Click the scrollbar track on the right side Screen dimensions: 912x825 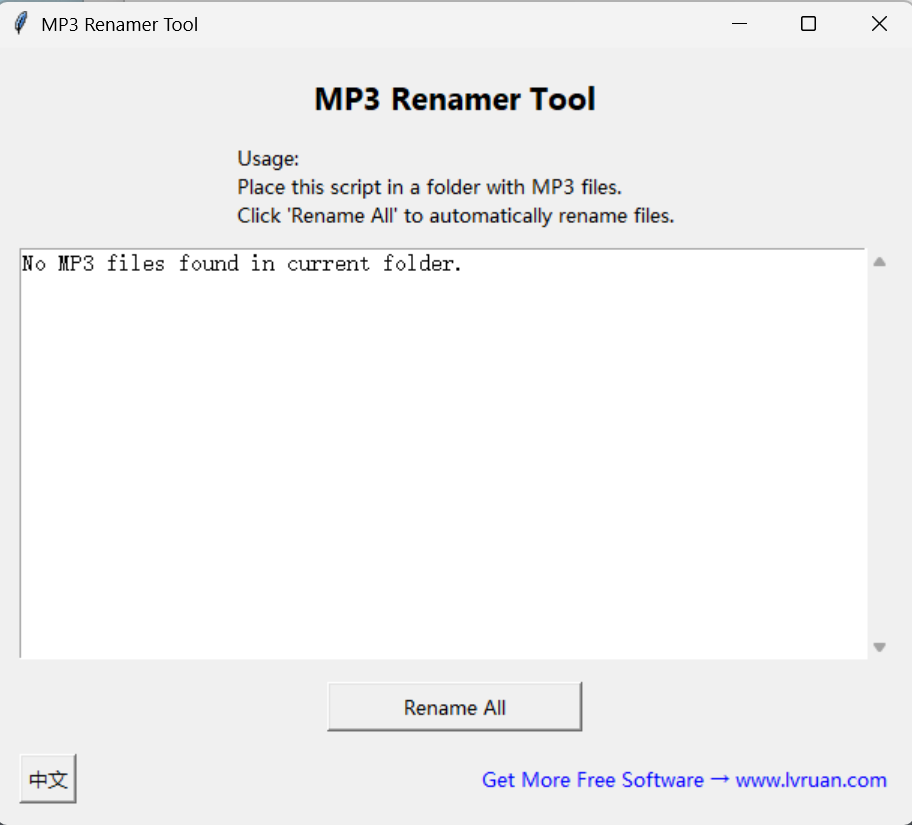point(879,450)
